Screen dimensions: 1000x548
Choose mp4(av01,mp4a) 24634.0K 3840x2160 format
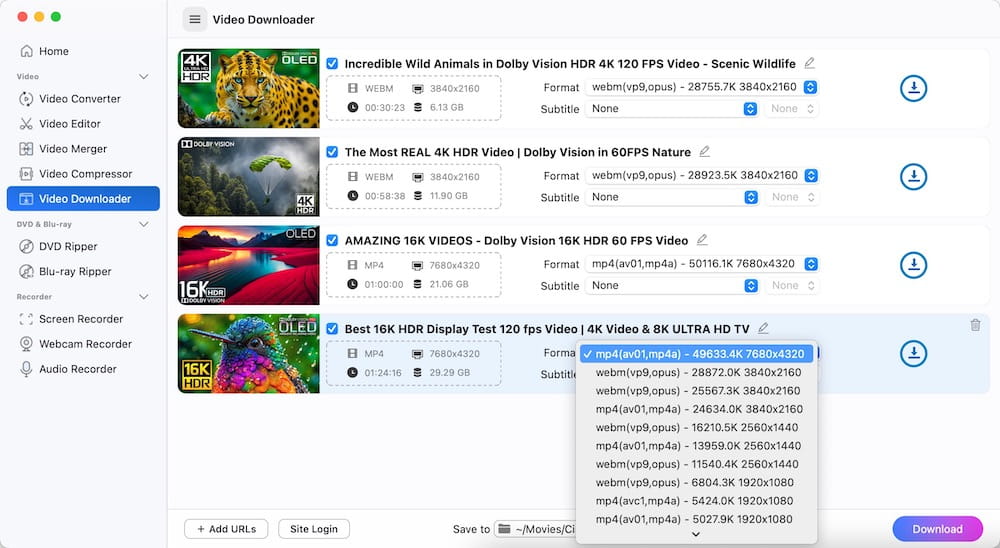point(696,409)
